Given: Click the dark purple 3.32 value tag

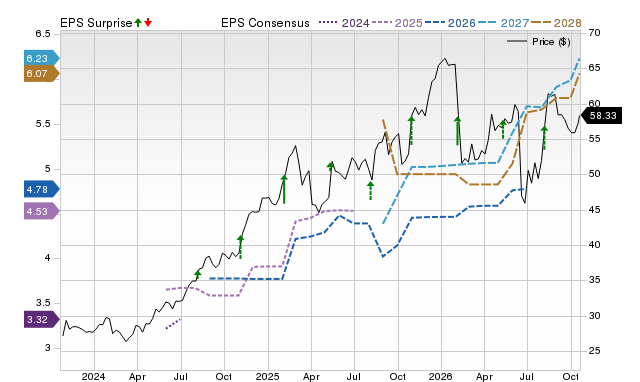Looking at the screenshot, I should pos(41,319).
